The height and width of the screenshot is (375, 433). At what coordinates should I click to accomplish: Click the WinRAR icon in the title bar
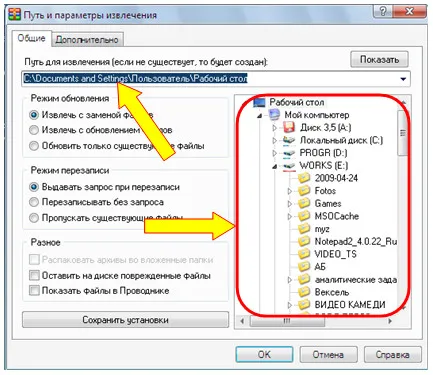(x=14, y=15)
